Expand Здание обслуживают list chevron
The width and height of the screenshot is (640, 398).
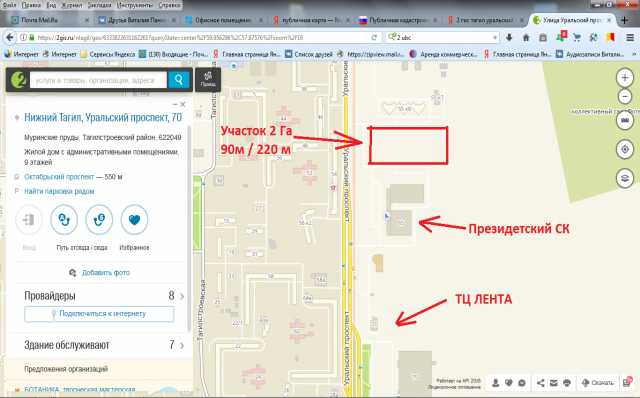(x=182, y=346)
